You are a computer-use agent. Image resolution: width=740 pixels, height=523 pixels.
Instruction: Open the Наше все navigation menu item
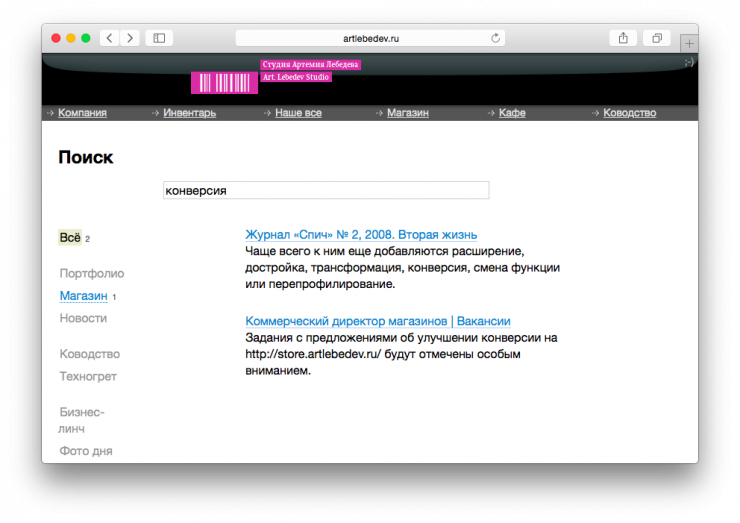click(298, 113)
